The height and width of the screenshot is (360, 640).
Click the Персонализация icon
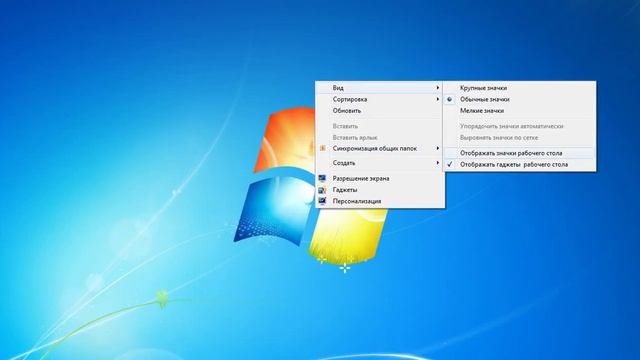pyautogui.click(x=322, y=201)
